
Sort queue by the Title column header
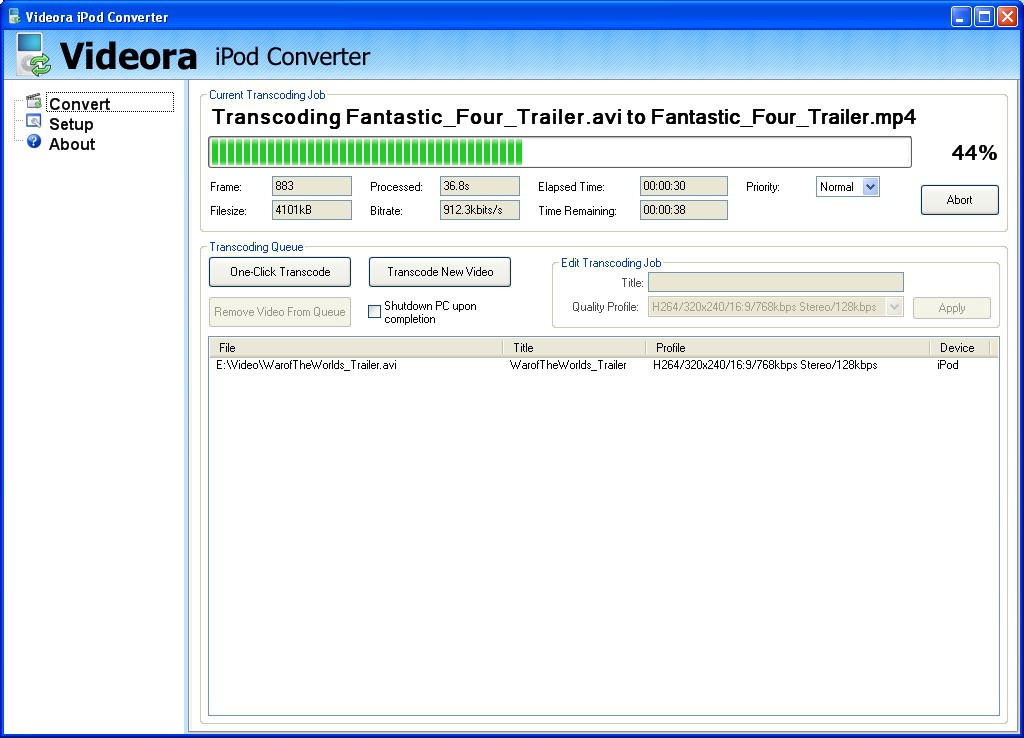click(x=574, y=347)
